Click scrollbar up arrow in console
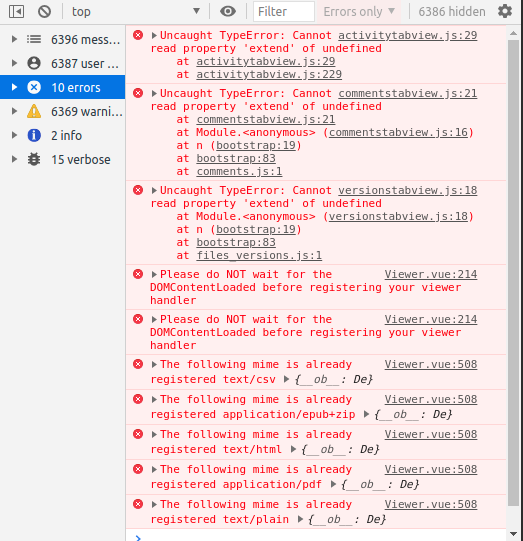Screen dimensions: 523x541 pos(513,33)
